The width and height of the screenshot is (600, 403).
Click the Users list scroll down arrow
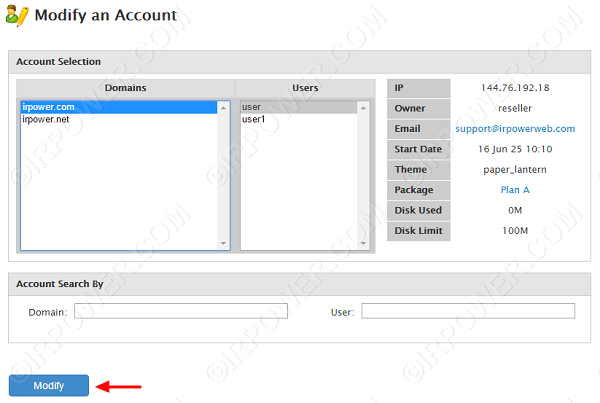[368, 243]
